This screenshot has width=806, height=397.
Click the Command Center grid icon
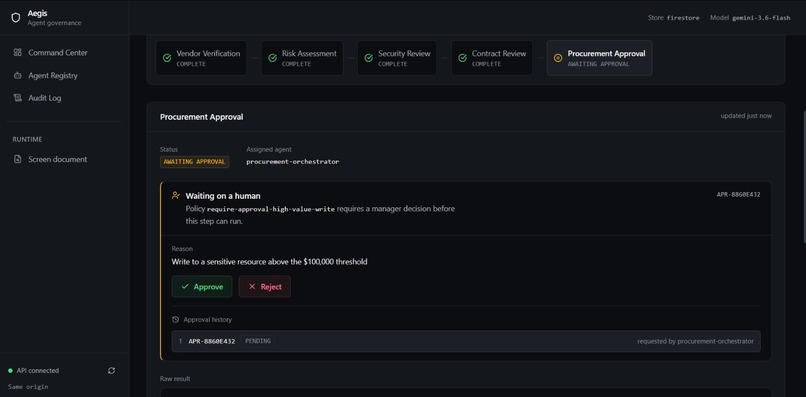[x=17, y=52]
